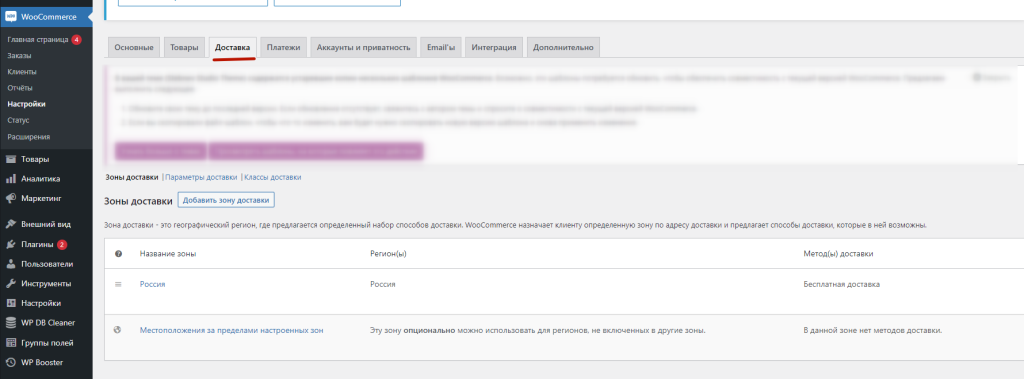Open Местоположения за пределами настроенных зон
The height and width of the screenshot is (379, 1024).
coord(231,331)
